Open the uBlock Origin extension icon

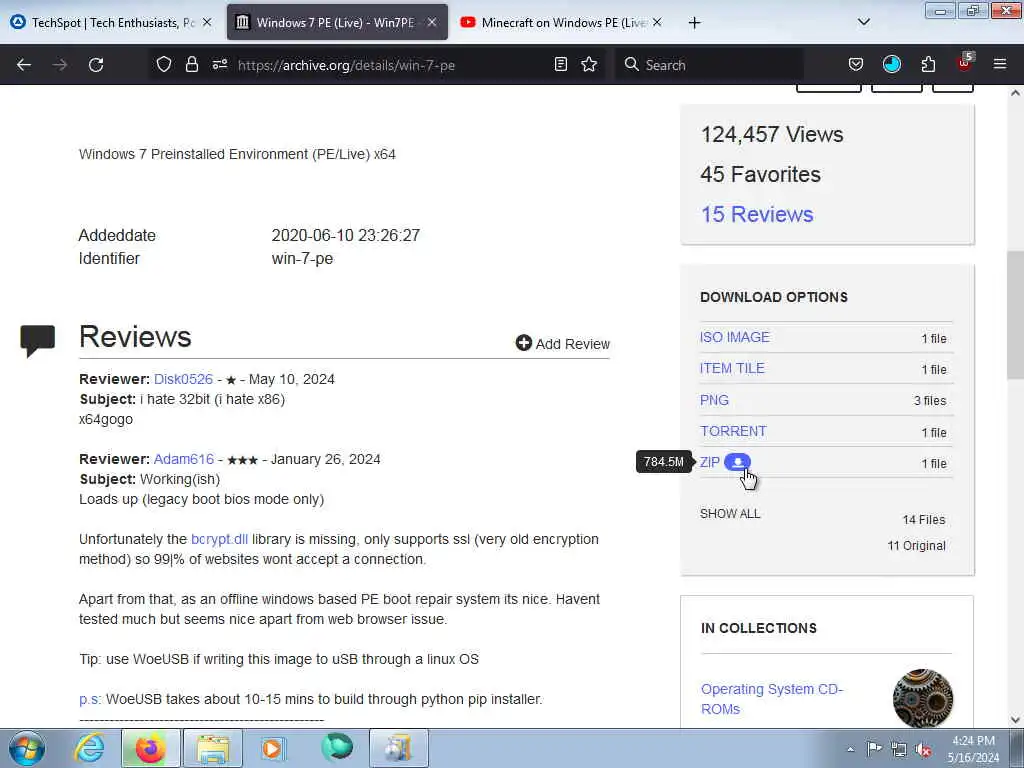965,63
